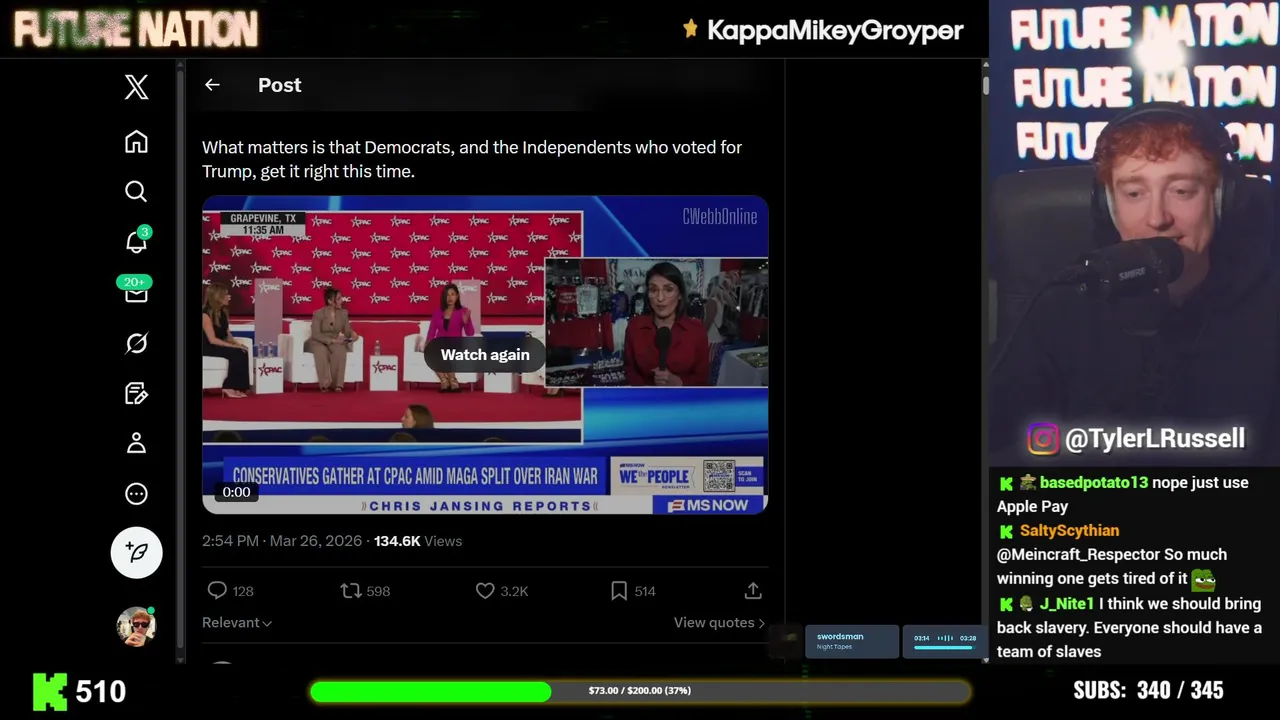
Task: Click the Future Nation logo top-left
Action: click(135, 29)
